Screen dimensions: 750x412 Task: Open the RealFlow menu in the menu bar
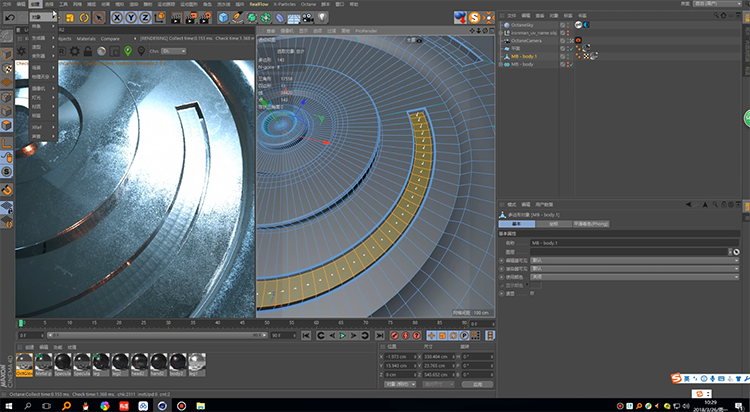pyautogui.click(x=259, y=4)
